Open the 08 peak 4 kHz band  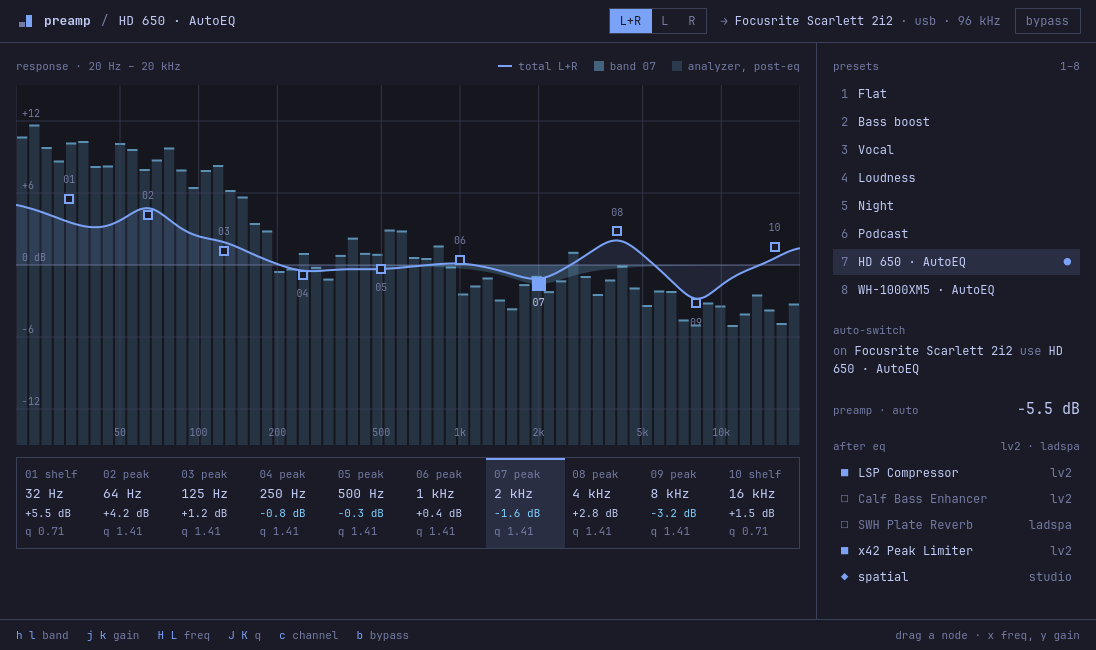[x=604, y=503]
